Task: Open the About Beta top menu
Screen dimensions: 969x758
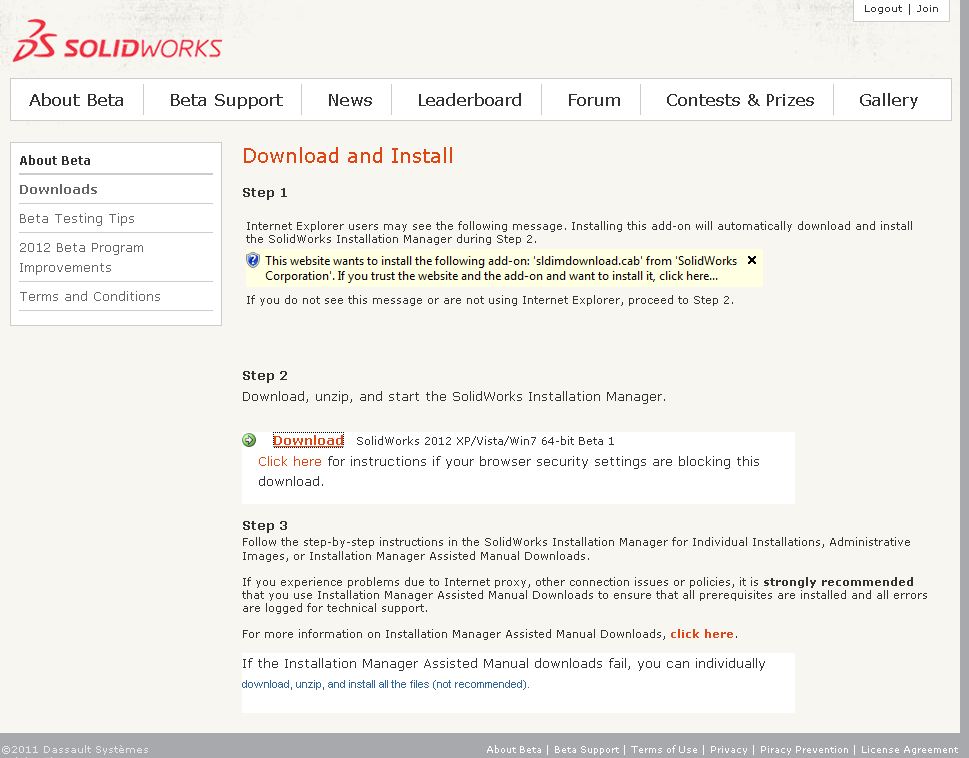Action: pyautogui.click(x=77, y=100)
